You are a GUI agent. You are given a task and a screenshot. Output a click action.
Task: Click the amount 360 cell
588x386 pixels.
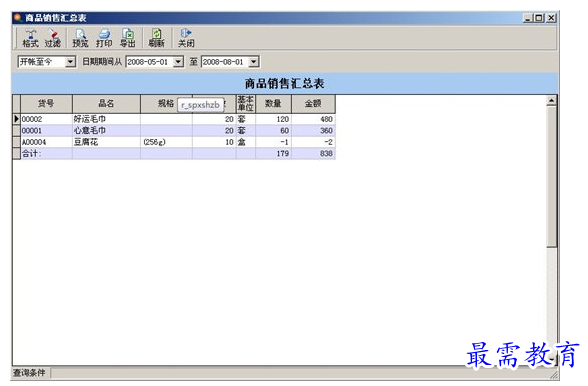coord(313,131)
